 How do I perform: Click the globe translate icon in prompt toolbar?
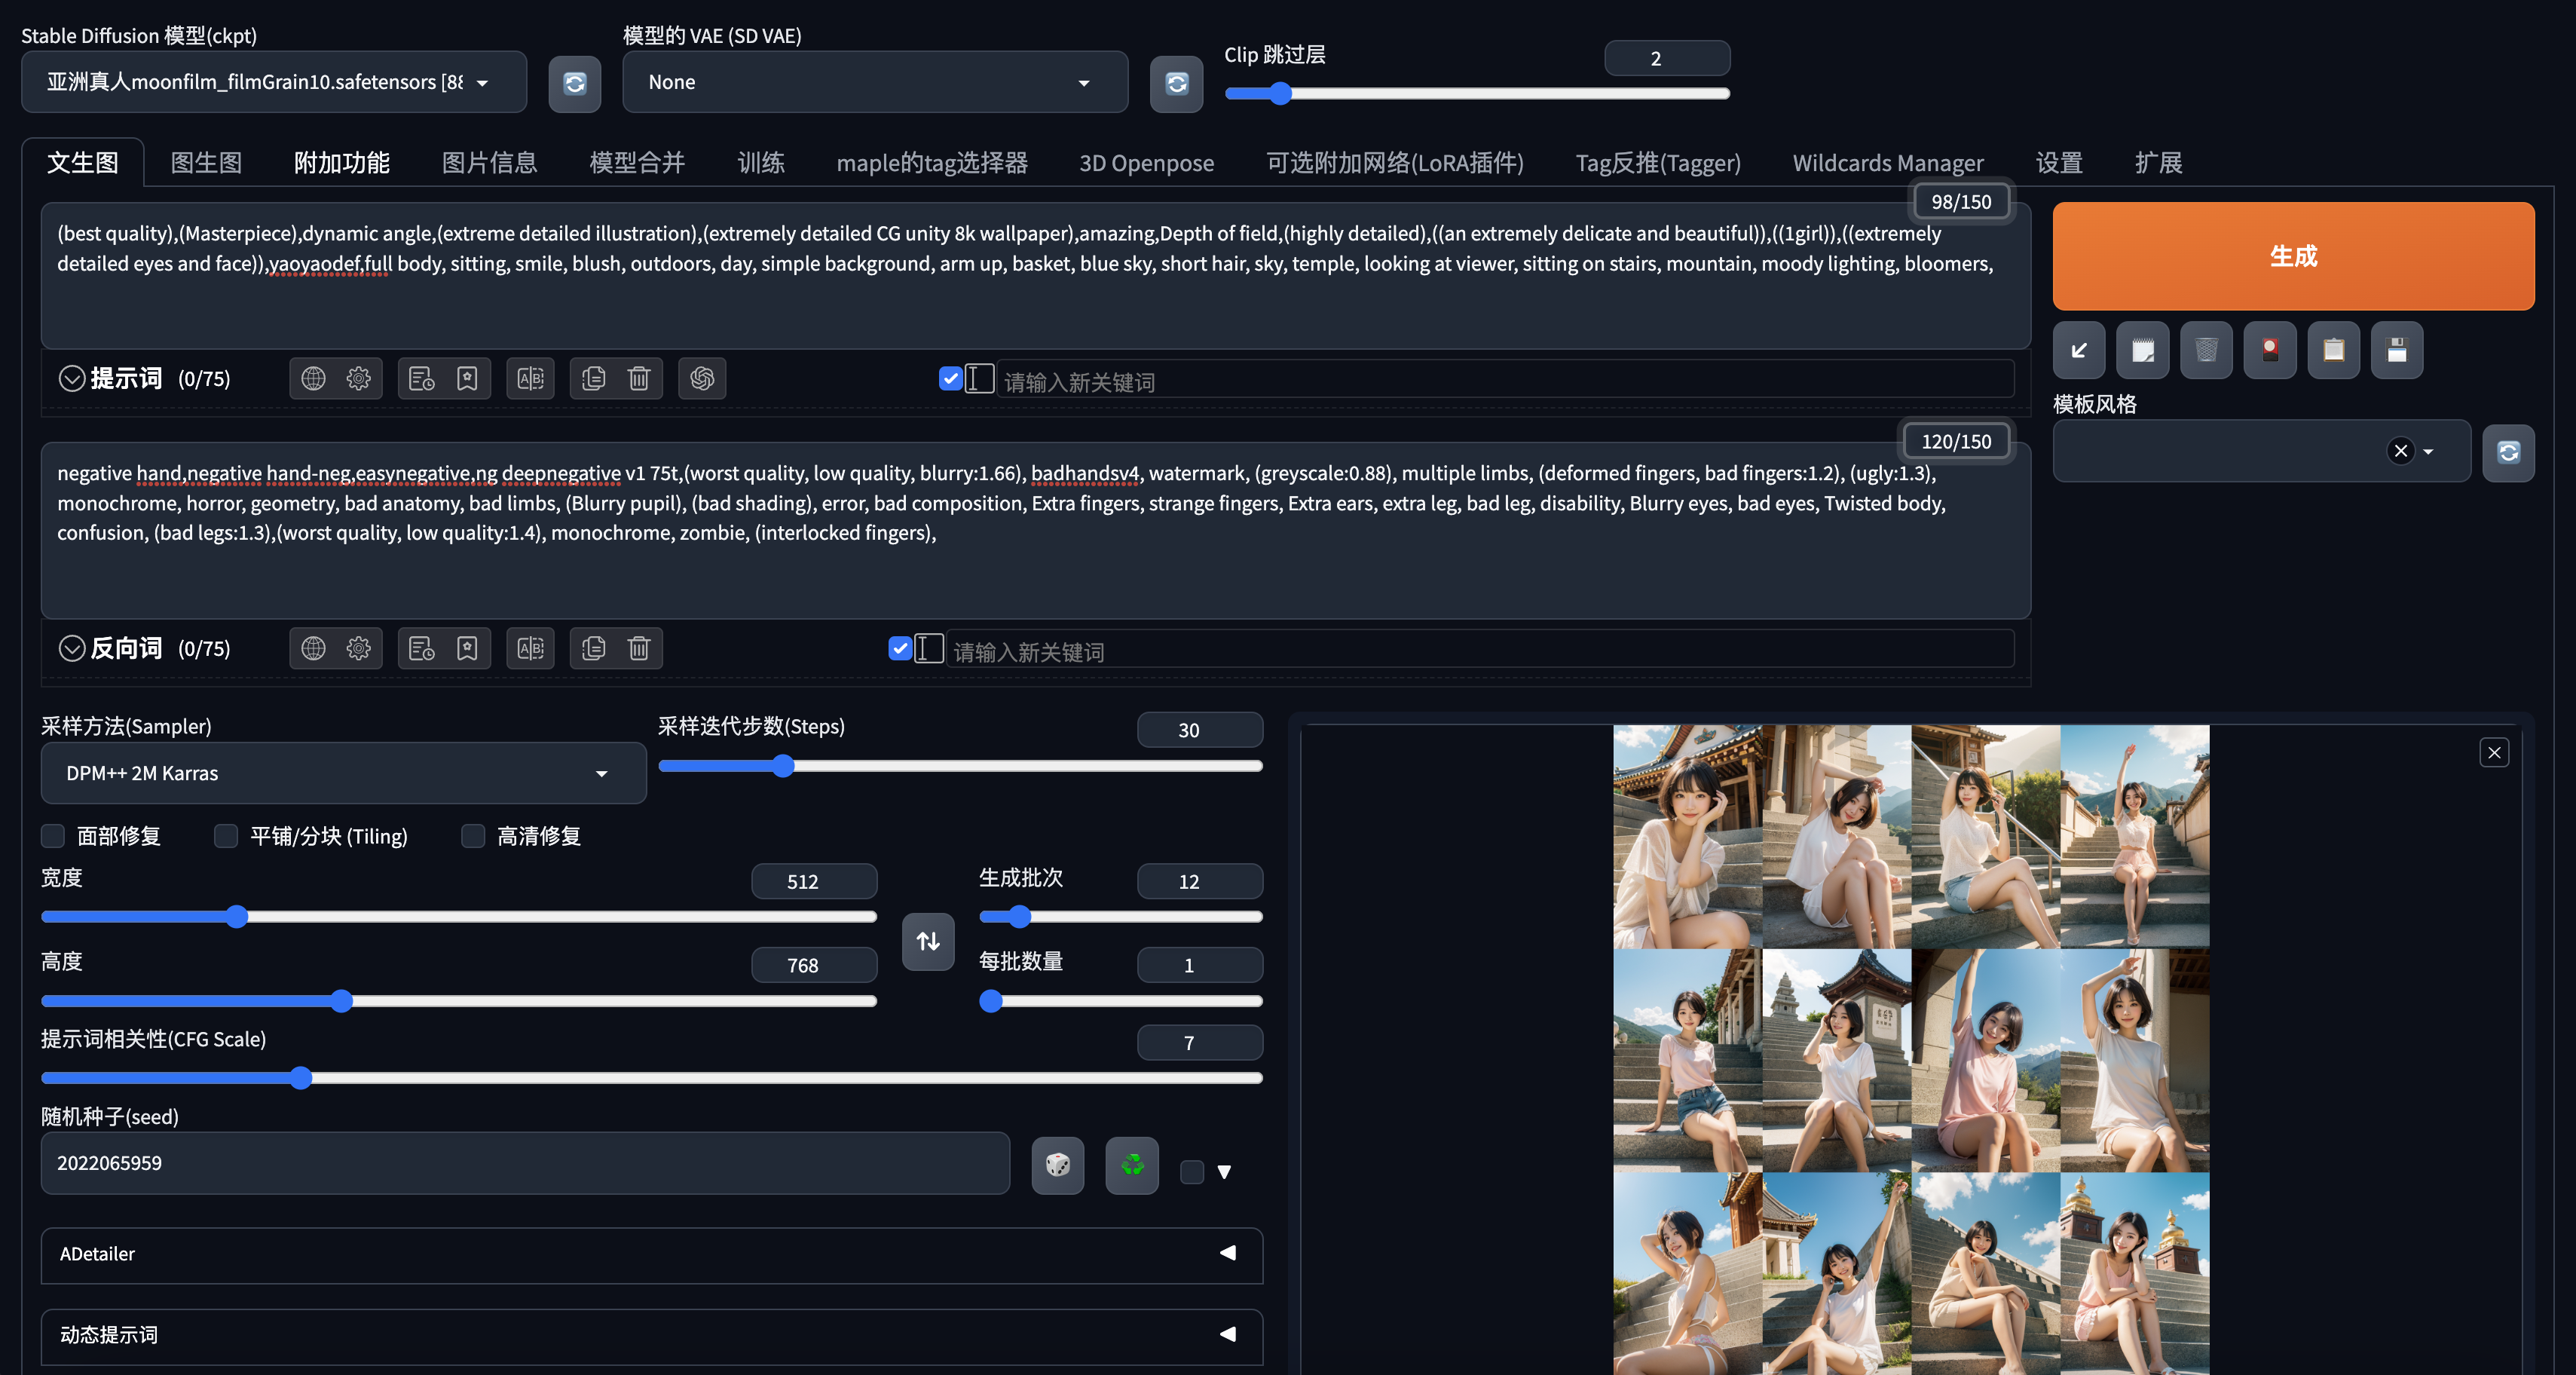tap(313, 378)
